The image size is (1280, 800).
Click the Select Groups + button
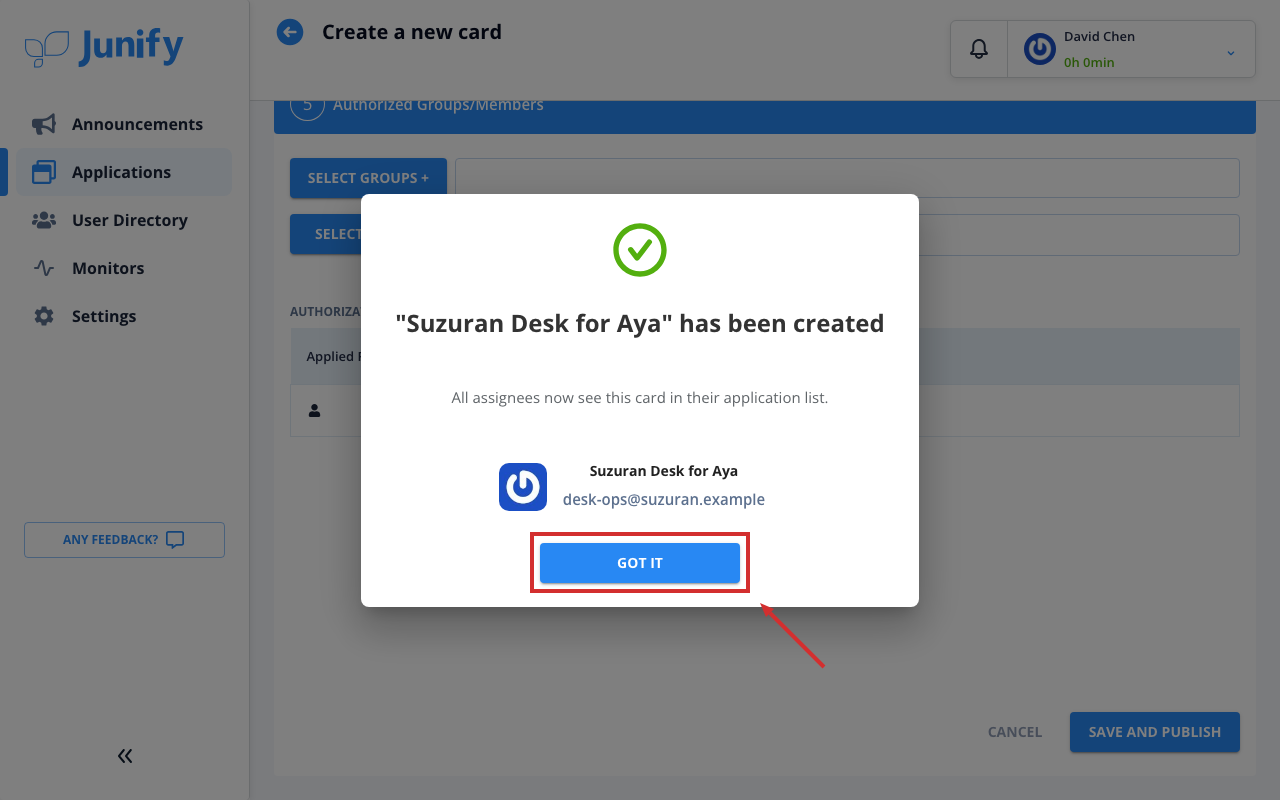pyautogui.click(x=368, y=178)
